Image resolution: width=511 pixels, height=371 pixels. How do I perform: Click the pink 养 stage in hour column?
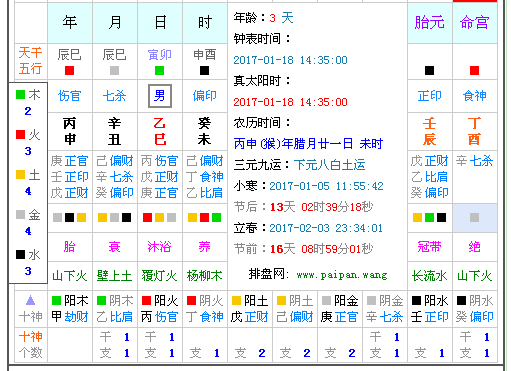[205, 247]
